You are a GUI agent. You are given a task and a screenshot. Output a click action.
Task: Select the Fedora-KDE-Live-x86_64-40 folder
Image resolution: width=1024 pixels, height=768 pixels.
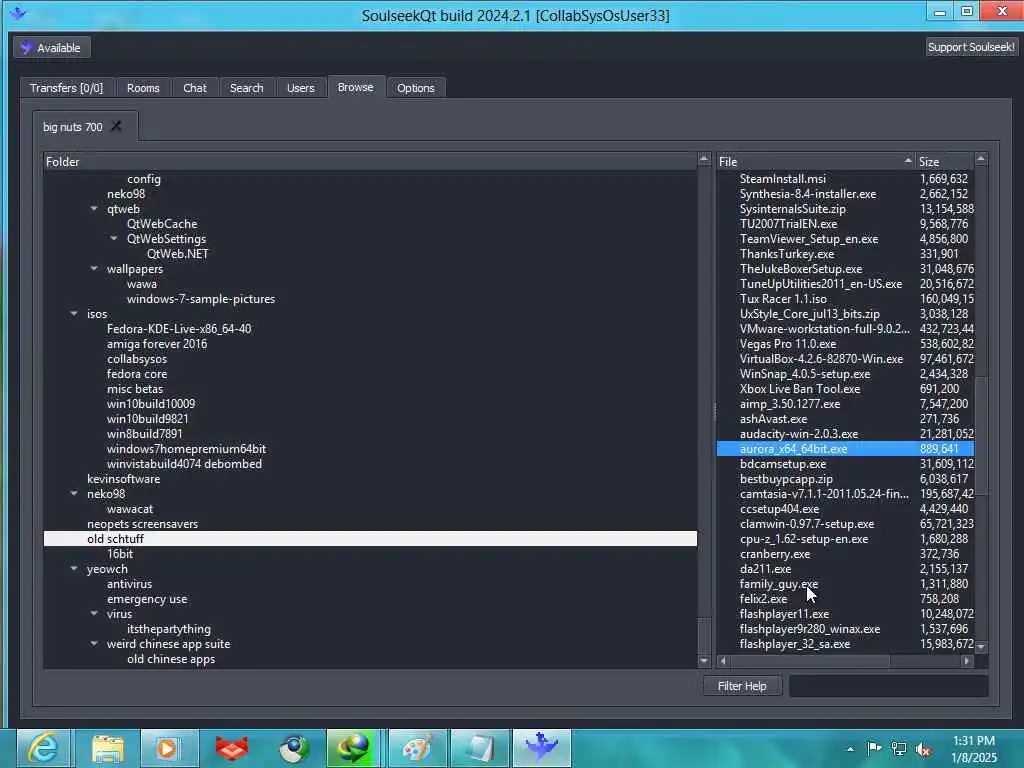click(179, 328)
